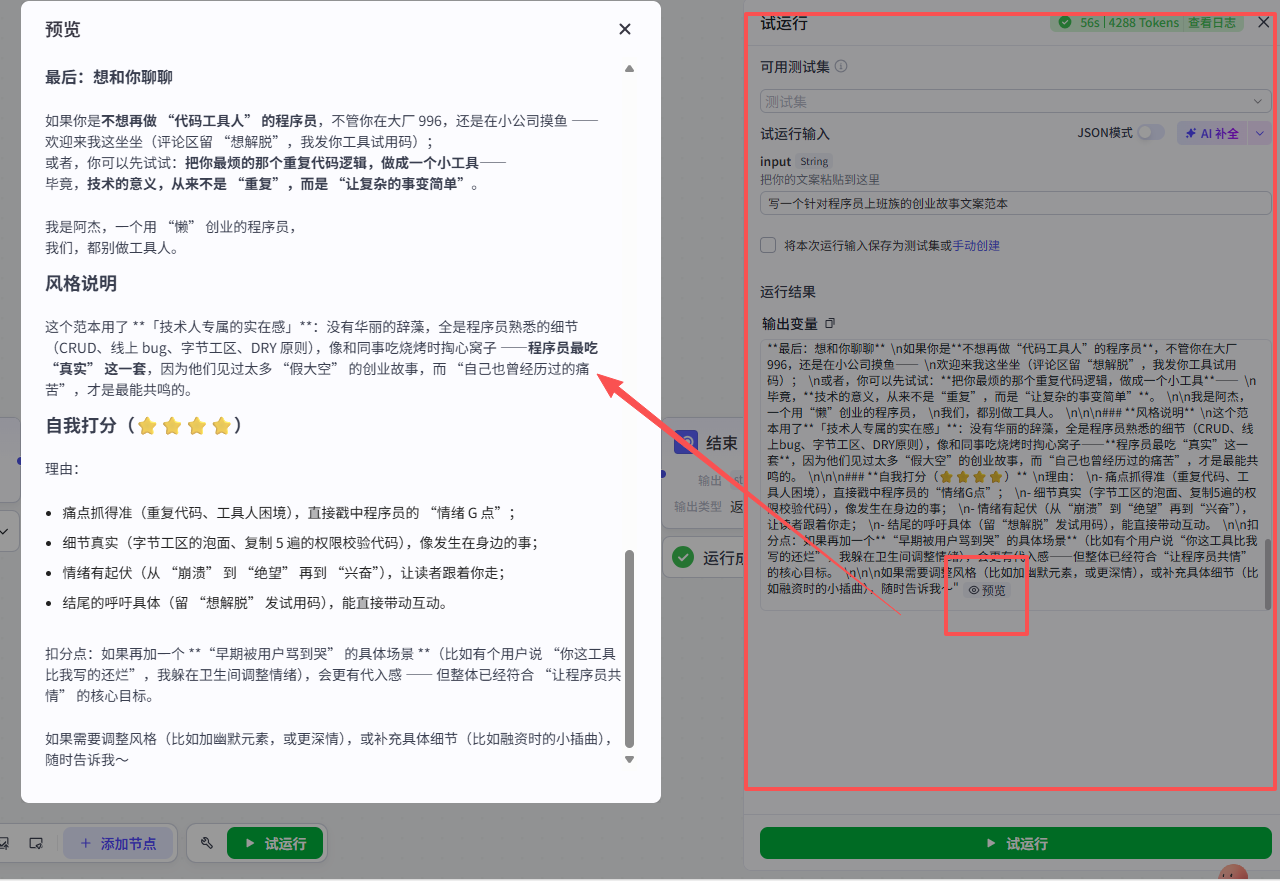Viewport: 1280px width, 881px height.
Task: Click the 手动创建 link
Action: tap(976, 245)
